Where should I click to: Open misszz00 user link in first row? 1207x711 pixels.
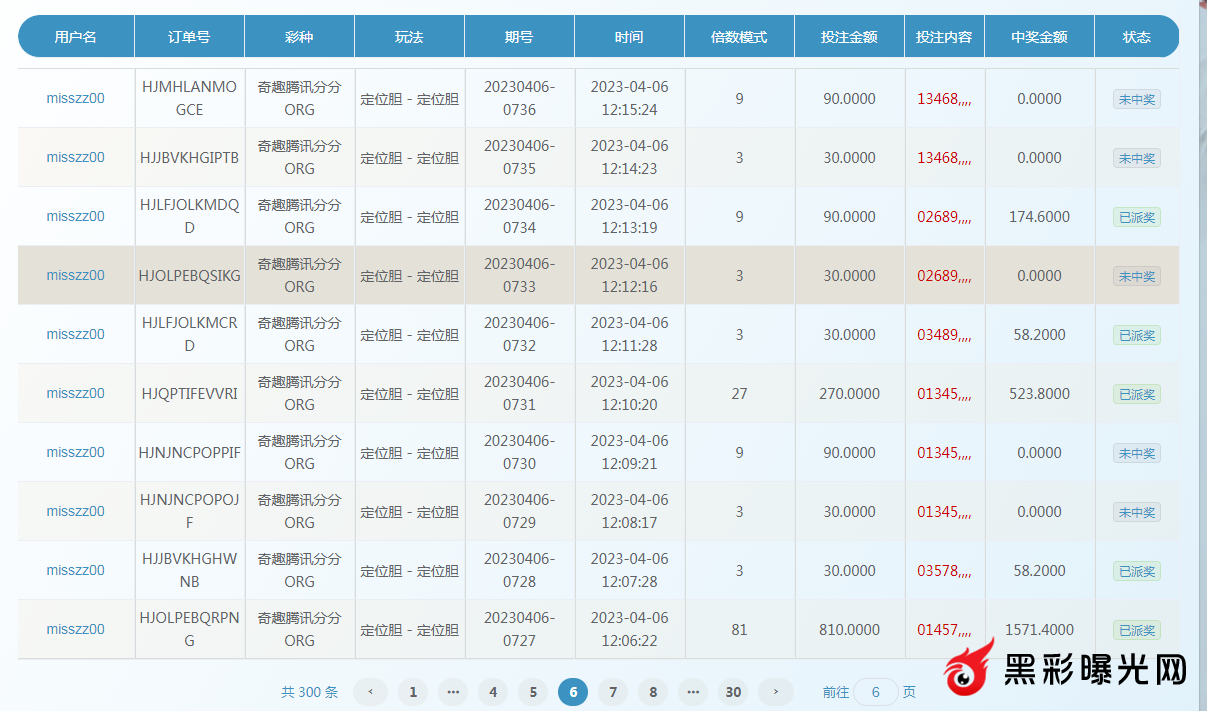pos(75,99)
